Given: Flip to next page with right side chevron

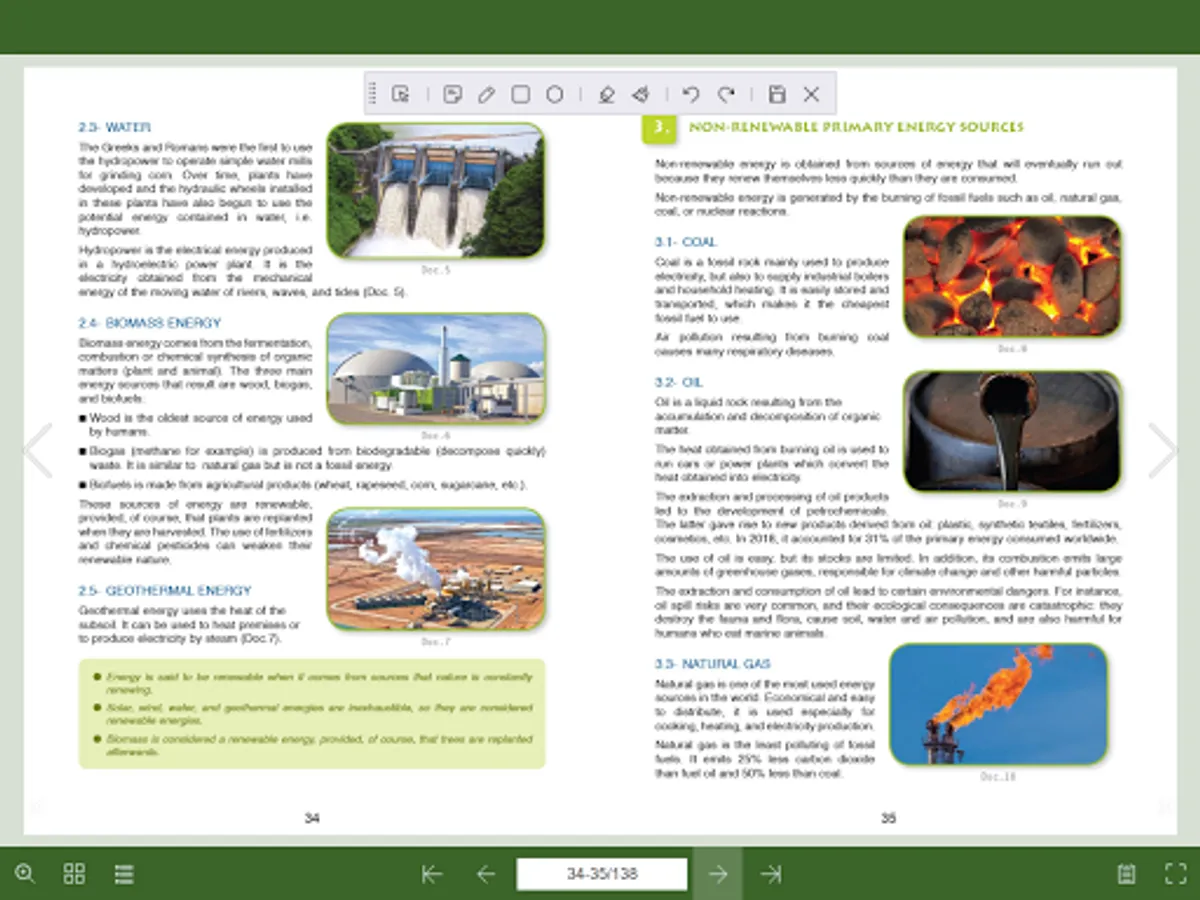Looking at the screenshot, I should coord(1163,450).
